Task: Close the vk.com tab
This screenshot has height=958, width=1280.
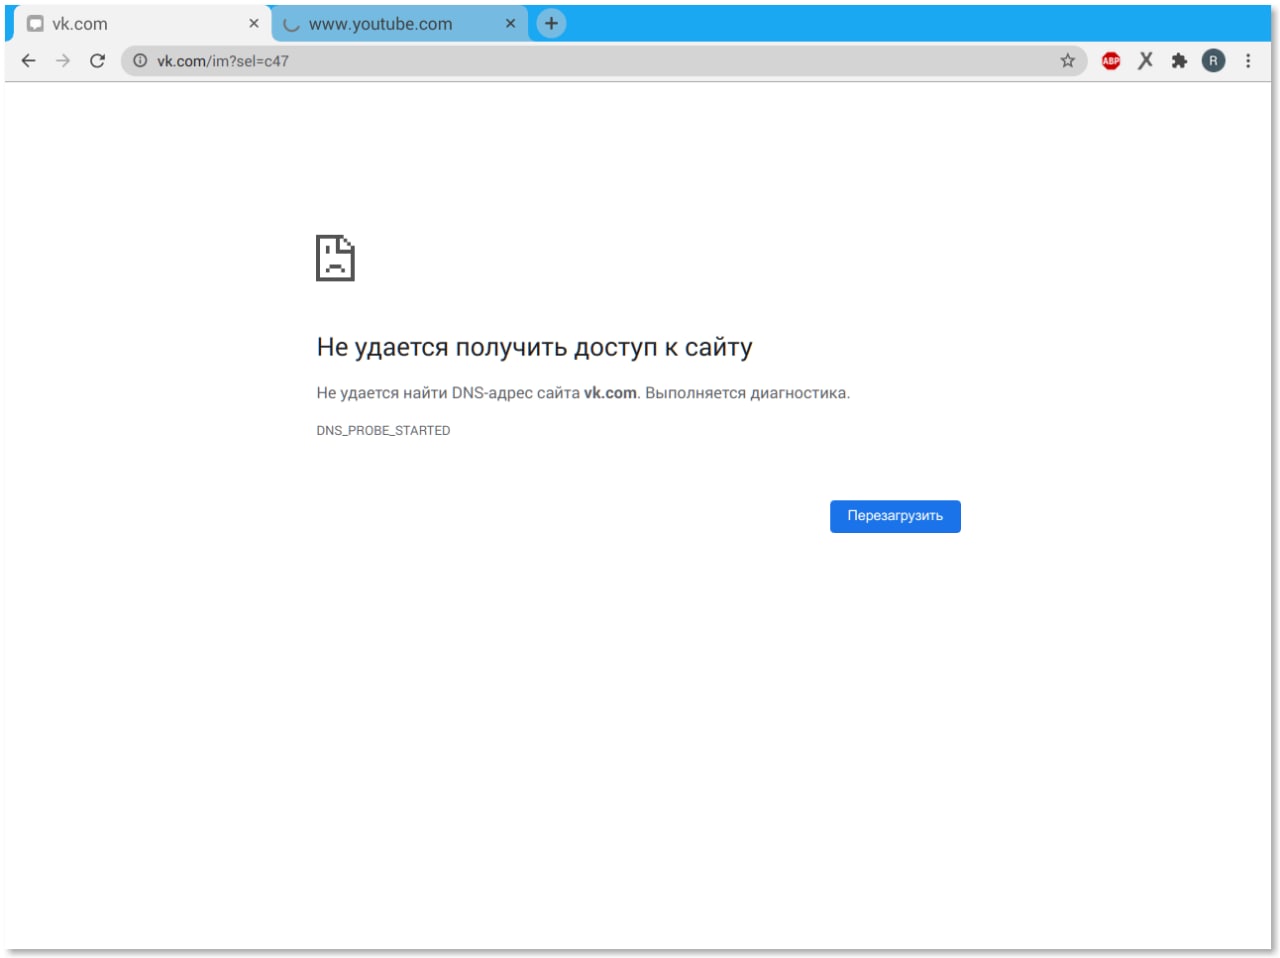Action: tap(254, 23)
